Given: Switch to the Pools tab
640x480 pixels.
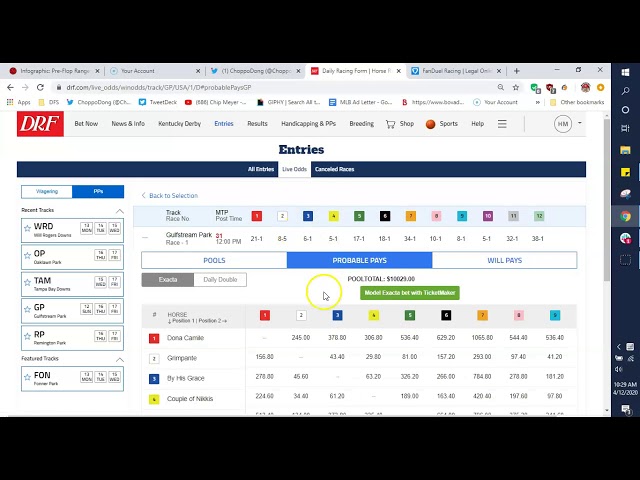Looking at the screenshot, I should point(214,260).
